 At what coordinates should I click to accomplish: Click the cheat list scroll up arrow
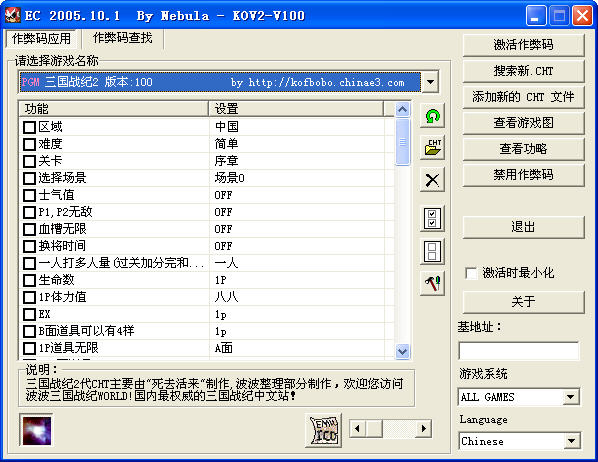pyautogui.click(x=402, y=109)
